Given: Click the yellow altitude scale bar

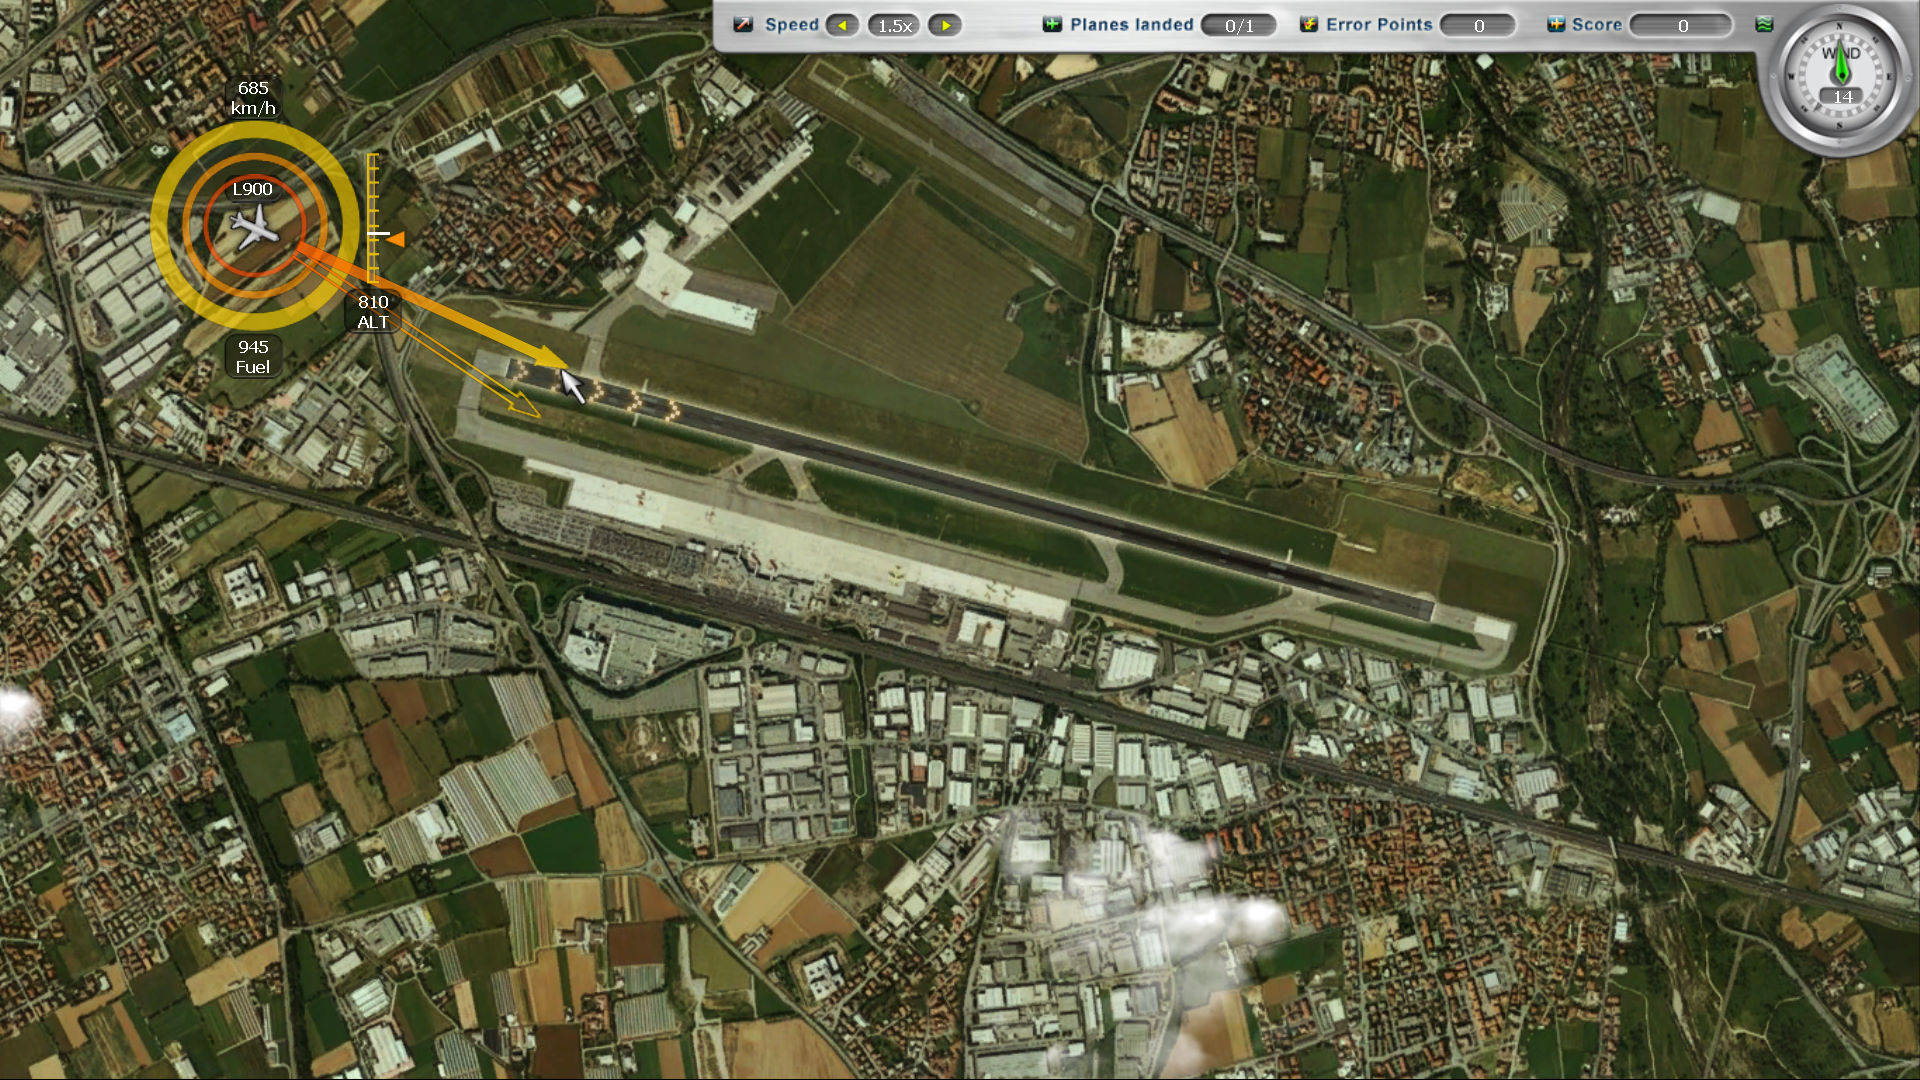Looking at the screenshot, I should [372, 200].
